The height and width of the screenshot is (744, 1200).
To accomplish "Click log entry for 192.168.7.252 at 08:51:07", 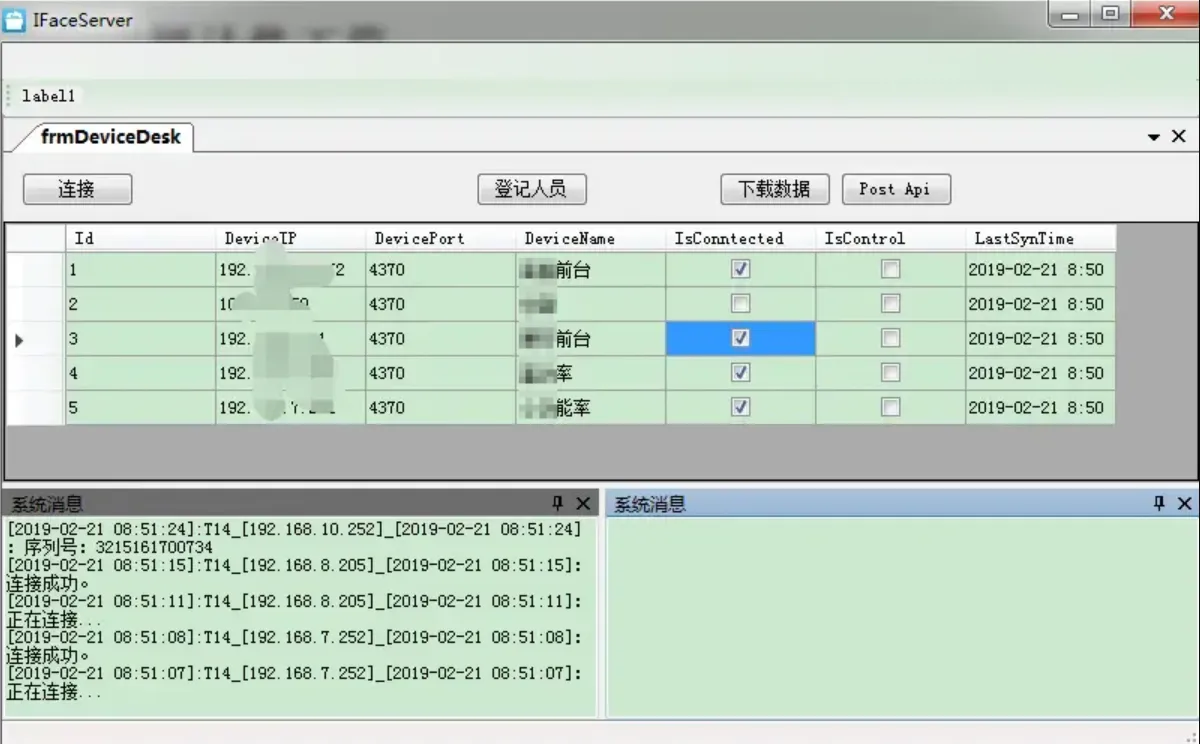I will click(294, 673).
